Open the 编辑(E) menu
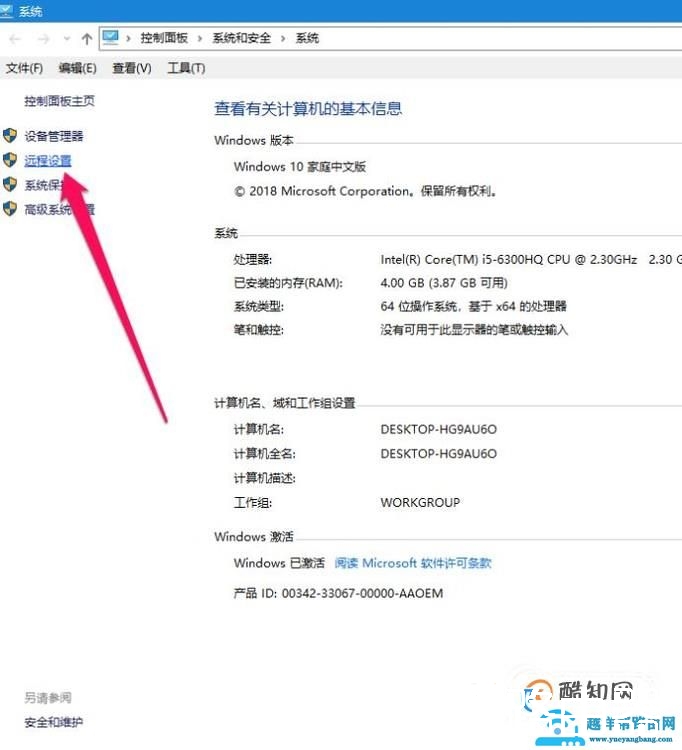Screen dimensions: 682x750 (x=77, y=68)
